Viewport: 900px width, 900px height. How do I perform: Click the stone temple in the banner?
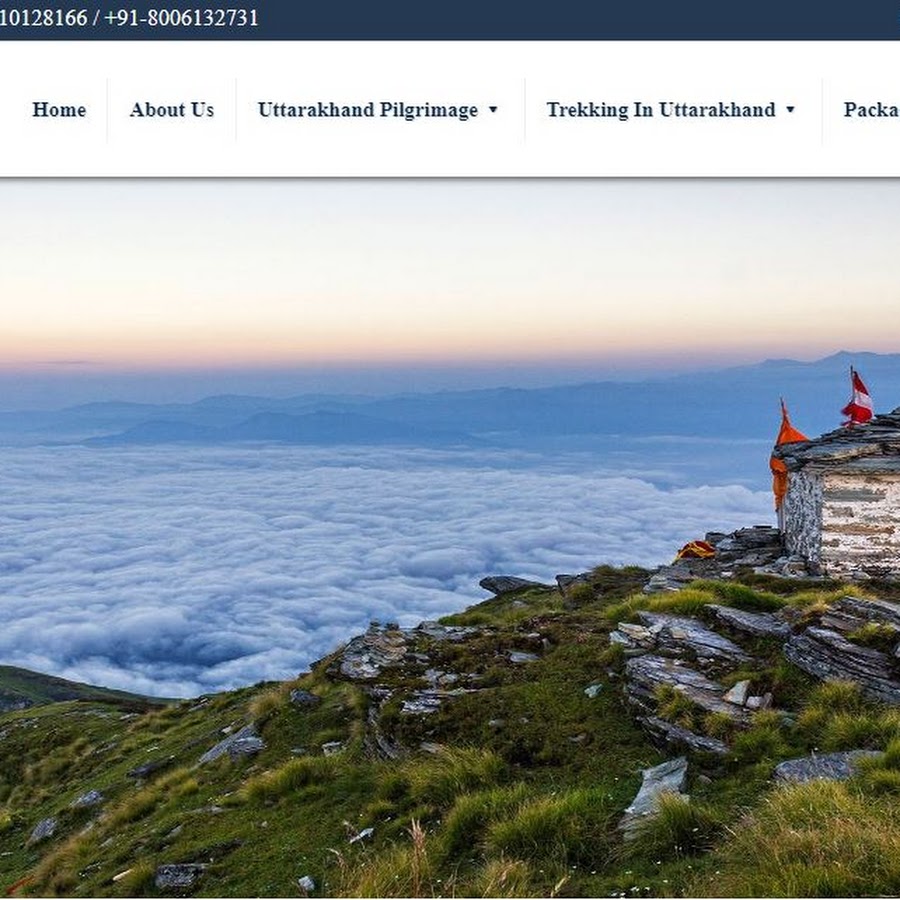(838, 496)
